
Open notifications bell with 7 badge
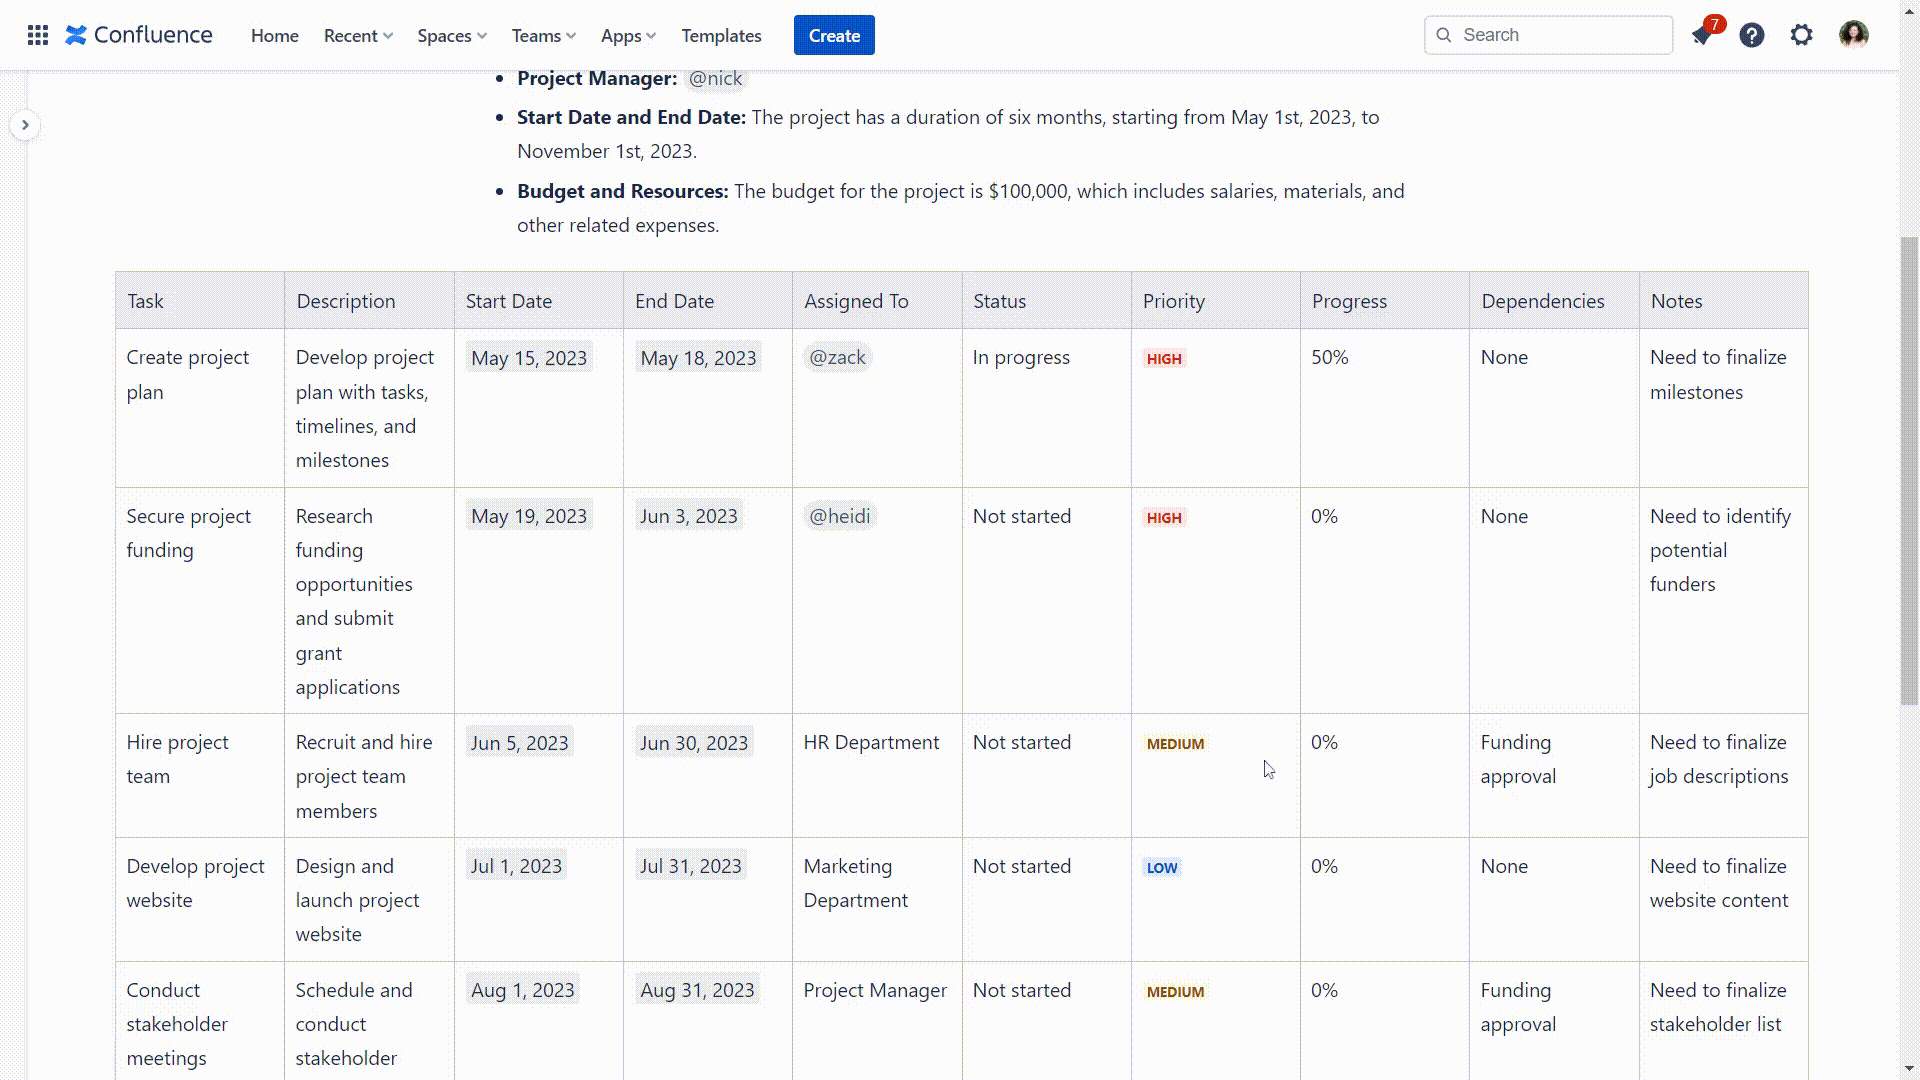pyautogui.click(x=1702, y=35)
